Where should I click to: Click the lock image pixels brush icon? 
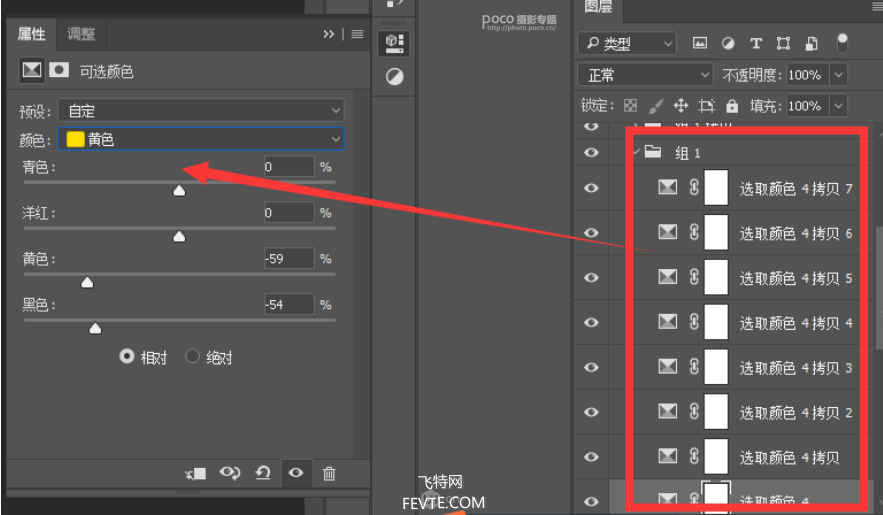pyautogui.click(x=656, y=105)
